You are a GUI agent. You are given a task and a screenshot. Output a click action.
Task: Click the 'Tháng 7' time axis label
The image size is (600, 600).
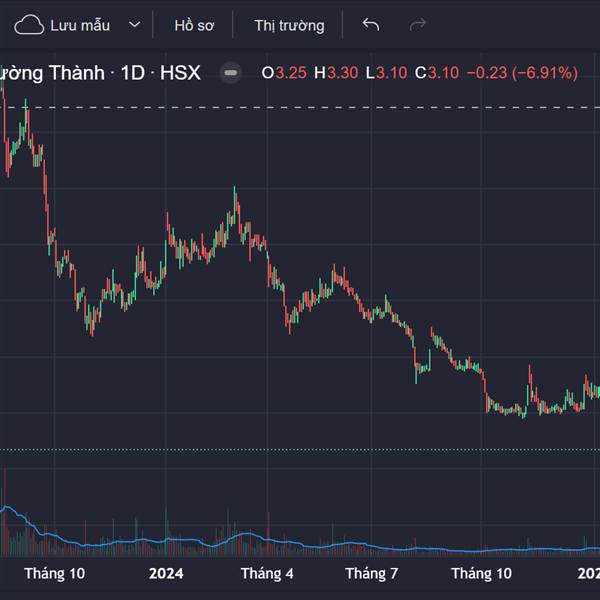(372, 573)
